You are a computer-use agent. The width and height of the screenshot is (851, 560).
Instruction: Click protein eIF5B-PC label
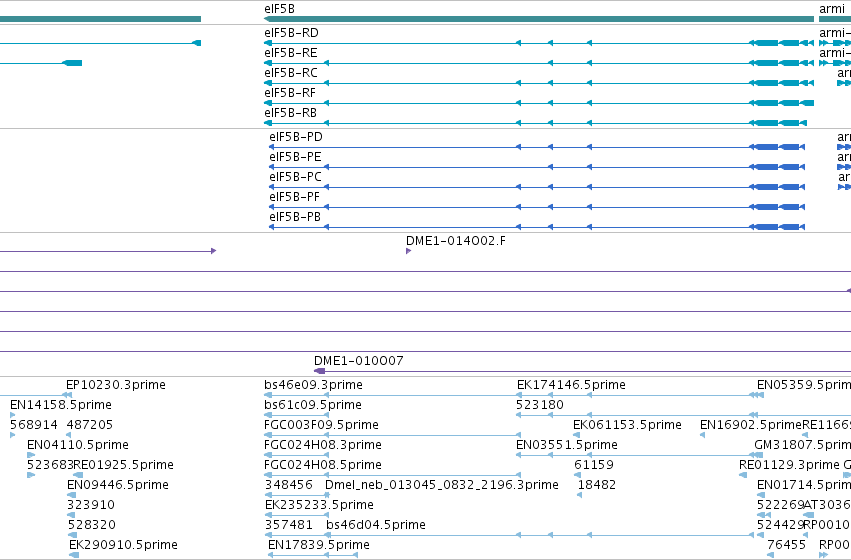[x=295, y=177]
